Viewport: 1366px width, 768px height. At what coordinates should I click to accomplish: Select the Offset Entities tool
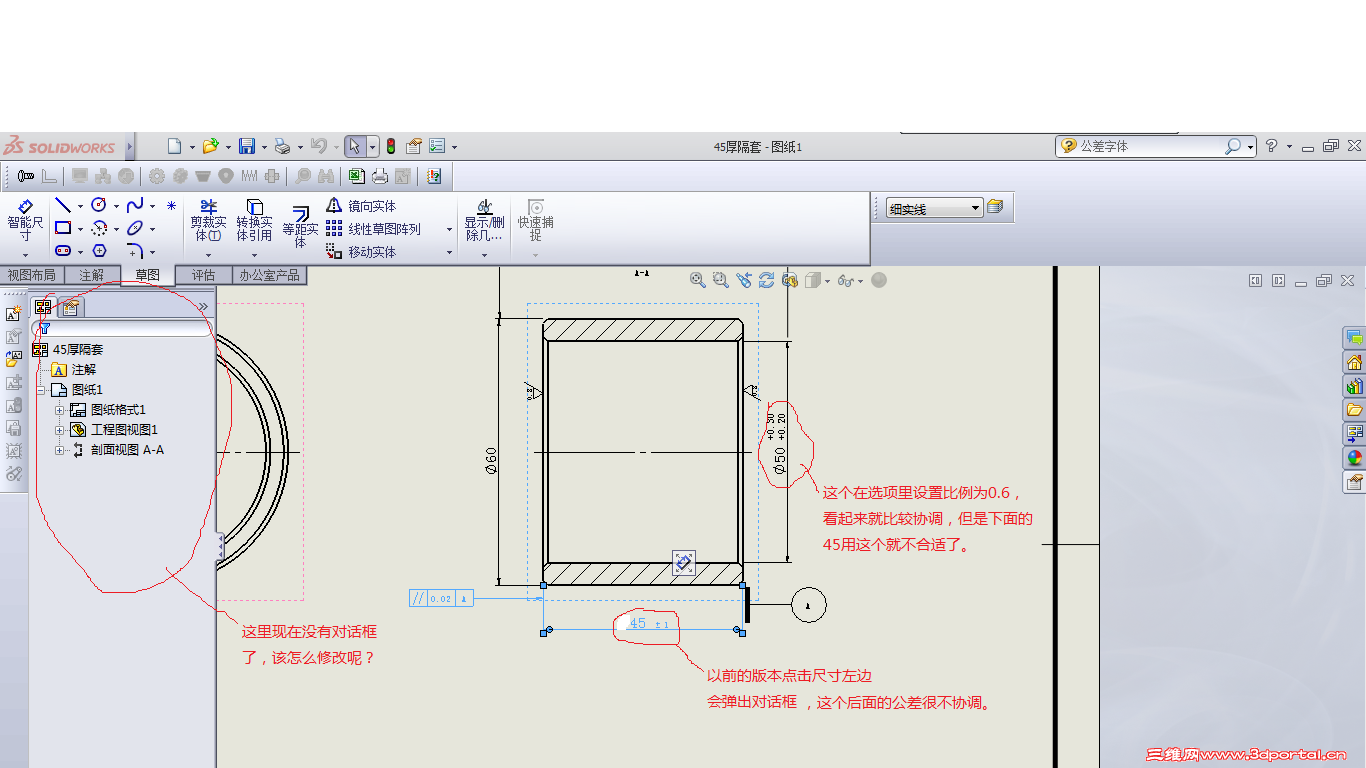pos(300,225)
